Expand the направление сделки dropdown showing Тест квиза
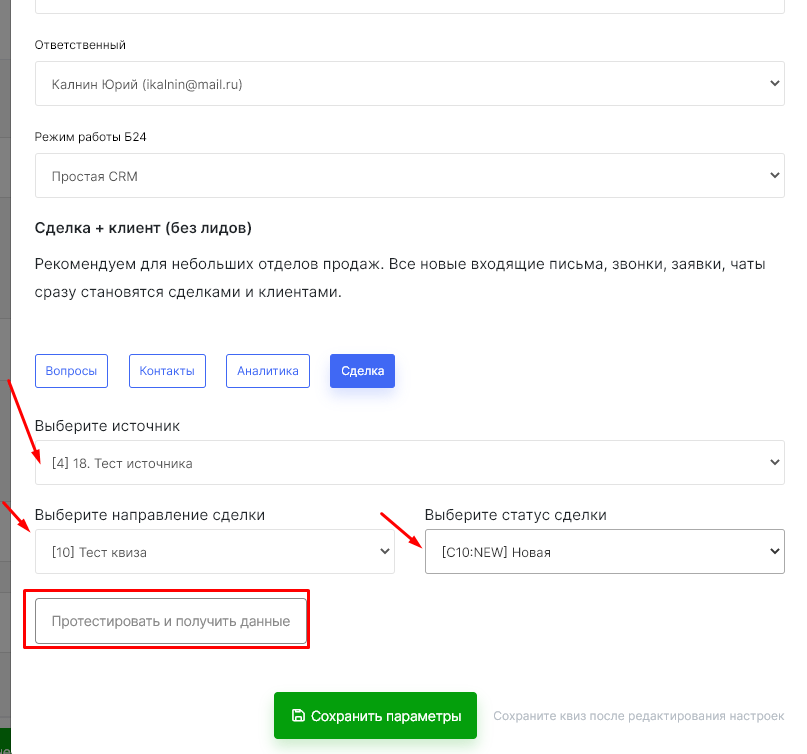The image size is (807, 754). [x=214, y=552]
